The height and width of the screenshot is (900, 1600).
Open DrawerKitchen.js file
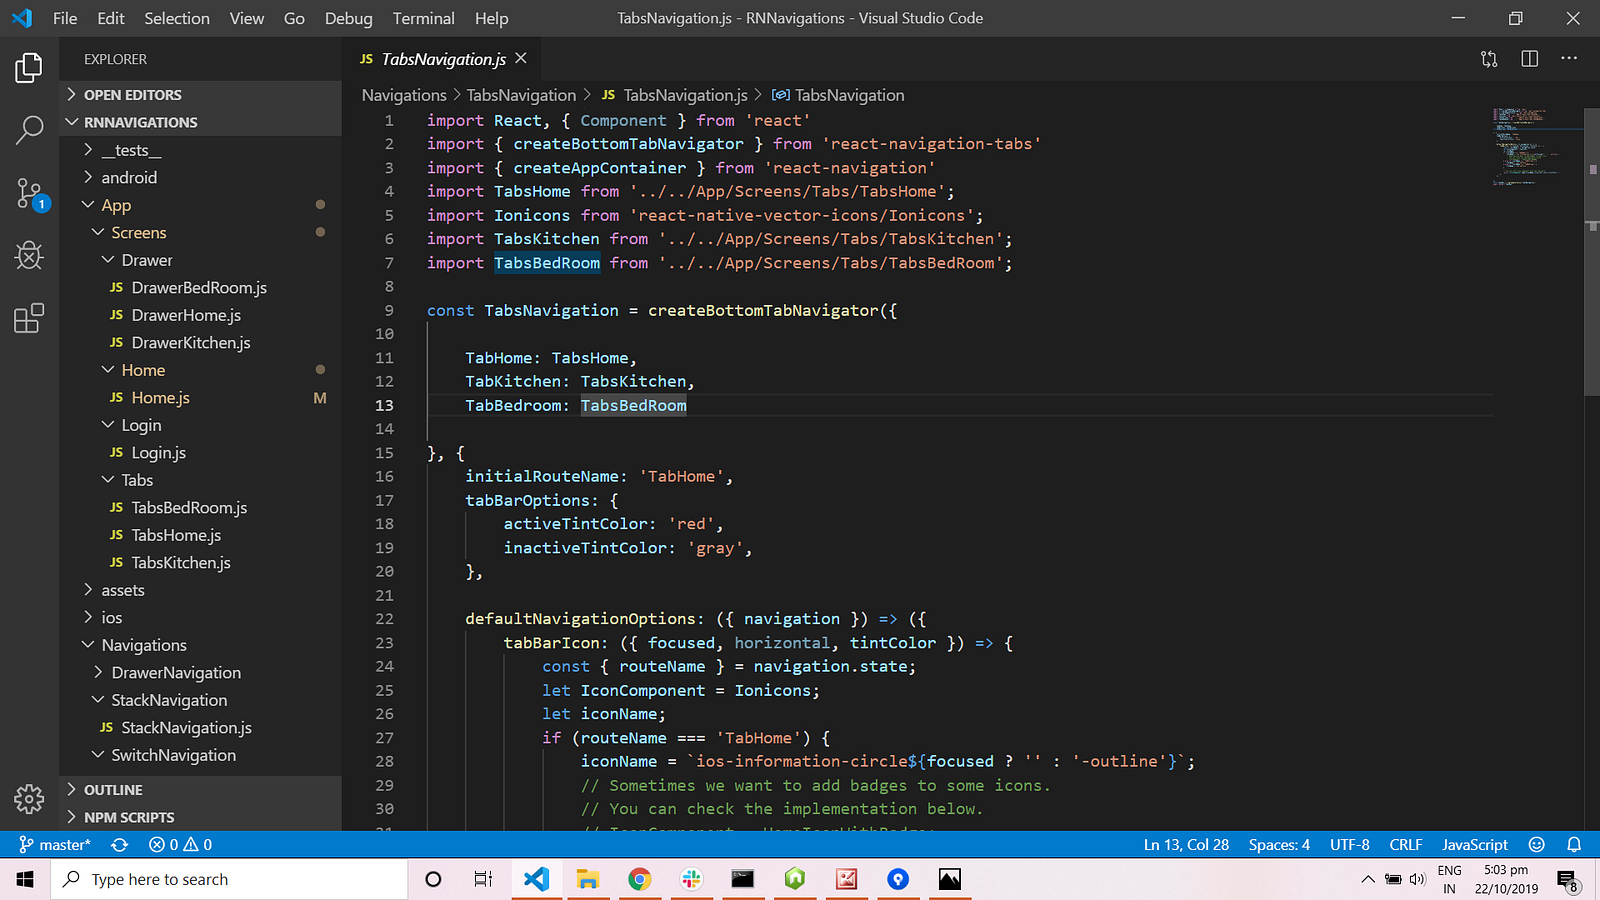200,343
